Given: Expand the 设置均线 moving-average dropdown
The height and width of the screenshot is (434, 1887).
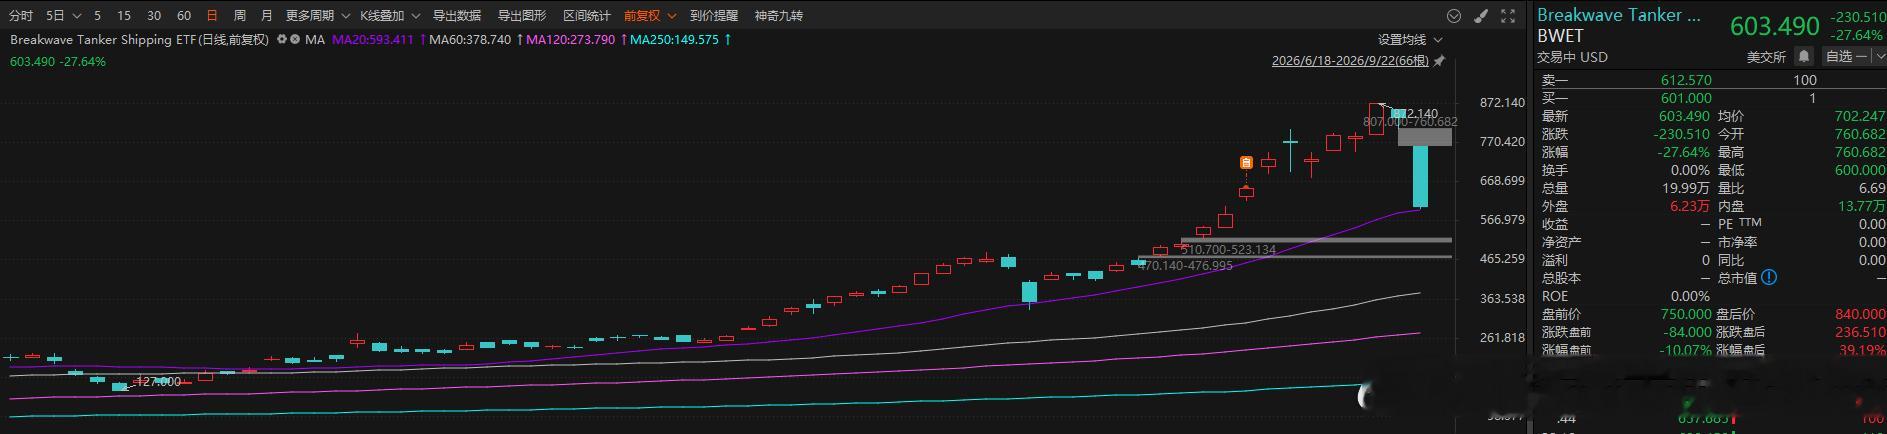Looking at the screenshot, I should 1410,39.
